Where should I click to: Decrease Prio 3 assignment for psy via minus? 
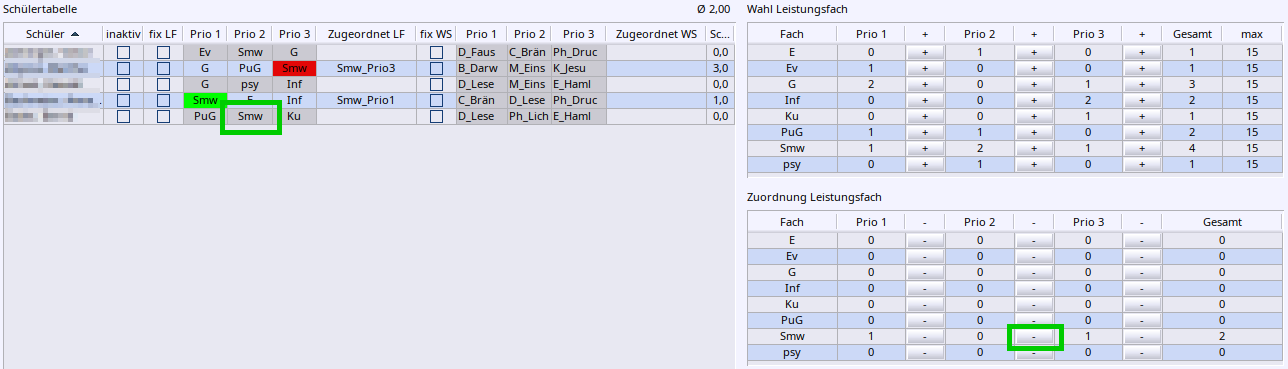[x=1142, y=353]
